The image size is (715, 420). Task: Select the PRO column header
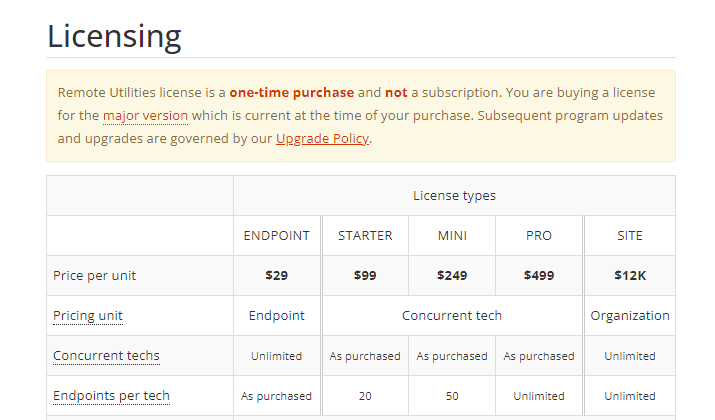(x=539, y=236)
